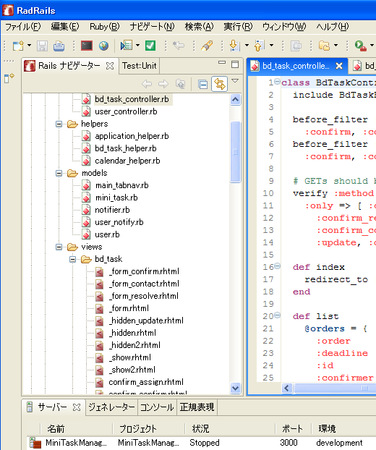Switch to the Test::Unit tab
The width and height of the screenshot is (376, 450).
click(139, 66)
